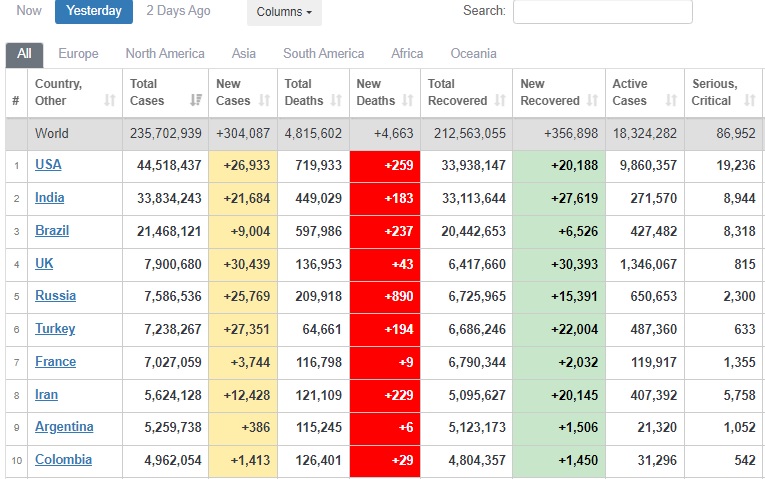The image size is (765, 479).
Task: Click Iran new deaths +229 cell
Action: 385,396
